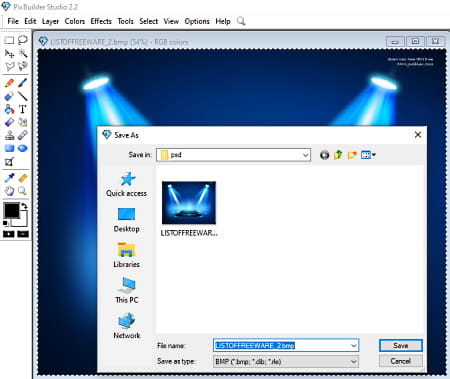Click the search magnifier icon in menu bar
Screen dimensions: 450x379
(x=241, y=21)
